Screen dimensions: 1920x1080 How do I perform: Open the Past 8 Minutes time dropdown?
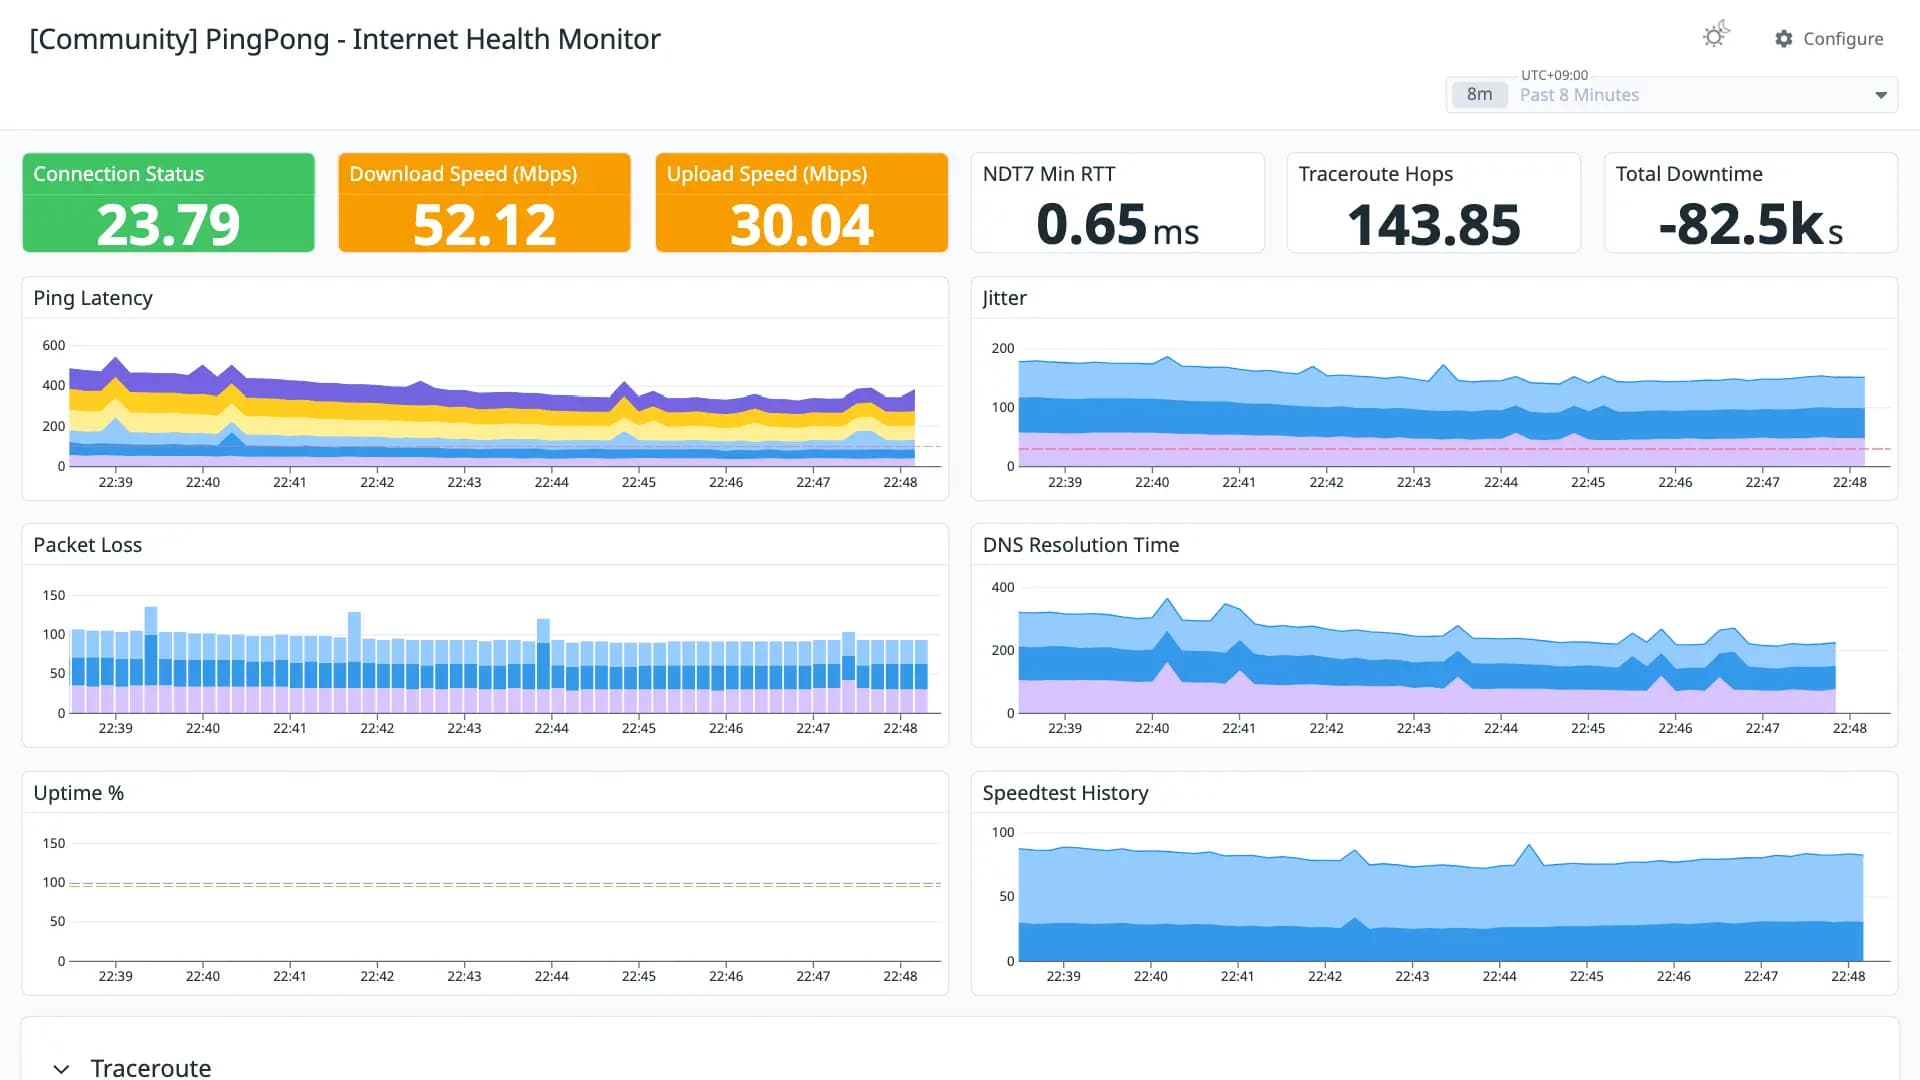coord(1671,95)
